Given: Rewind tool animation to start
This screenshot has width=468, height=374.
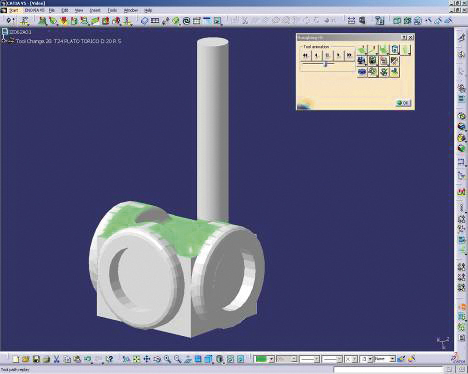Looking at the screenshot, I should (305, 55).
